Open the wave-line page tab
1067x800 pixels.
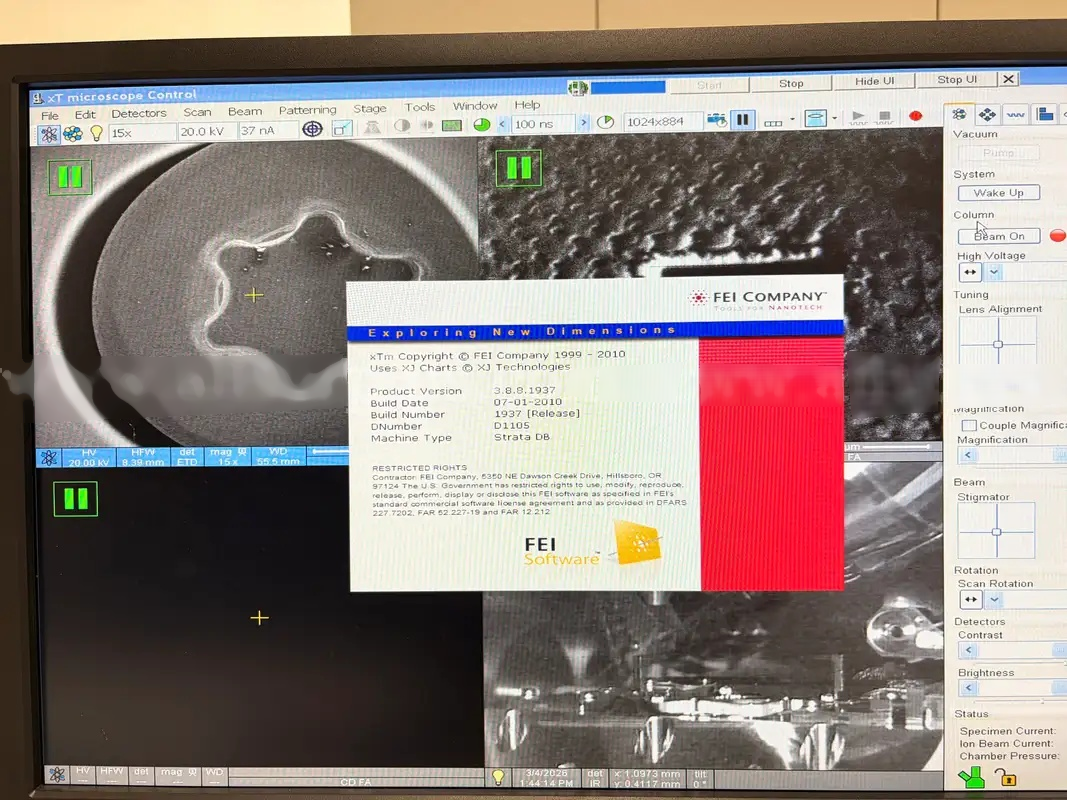click(x=1015, y=114)
